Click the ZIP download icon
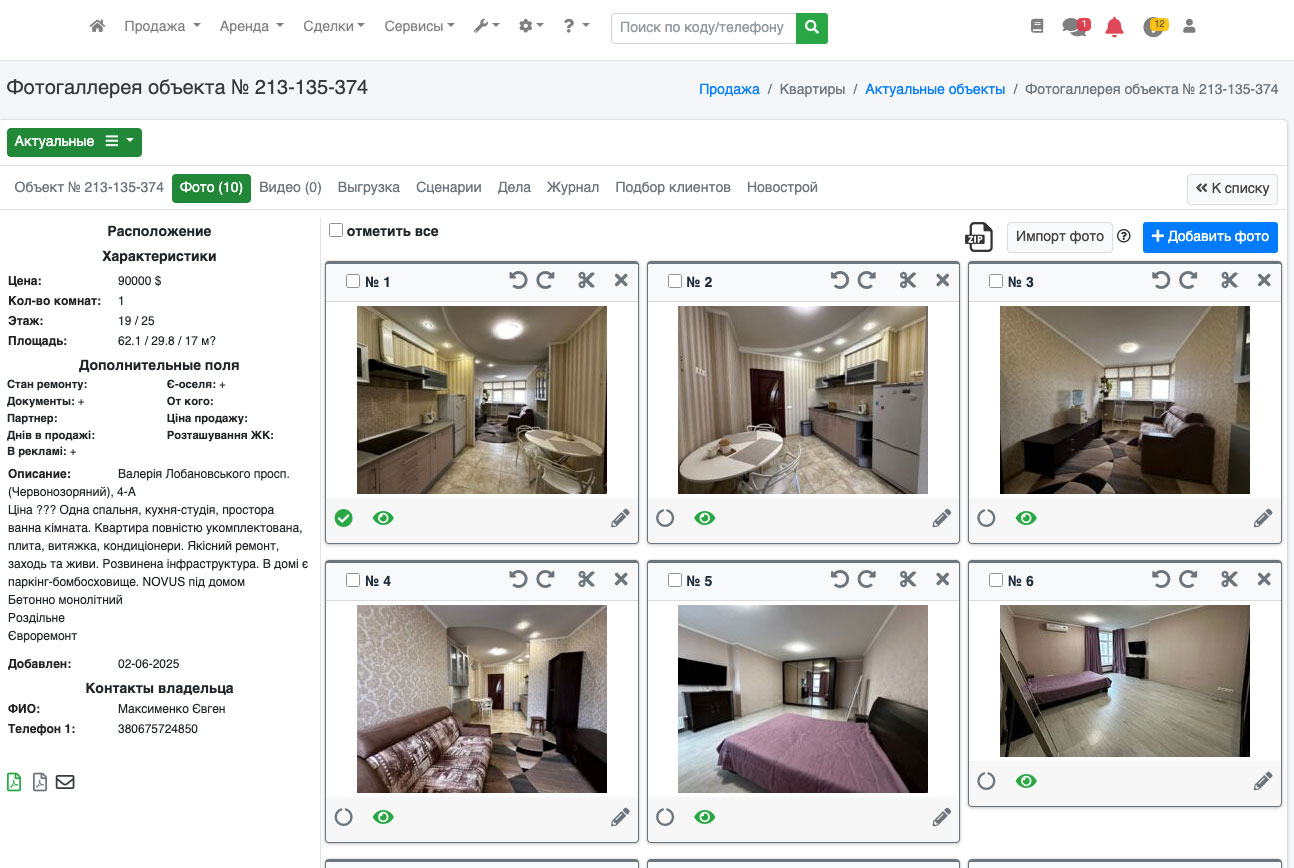Viewport: 1294px width, 868px height. pos(978,236)
